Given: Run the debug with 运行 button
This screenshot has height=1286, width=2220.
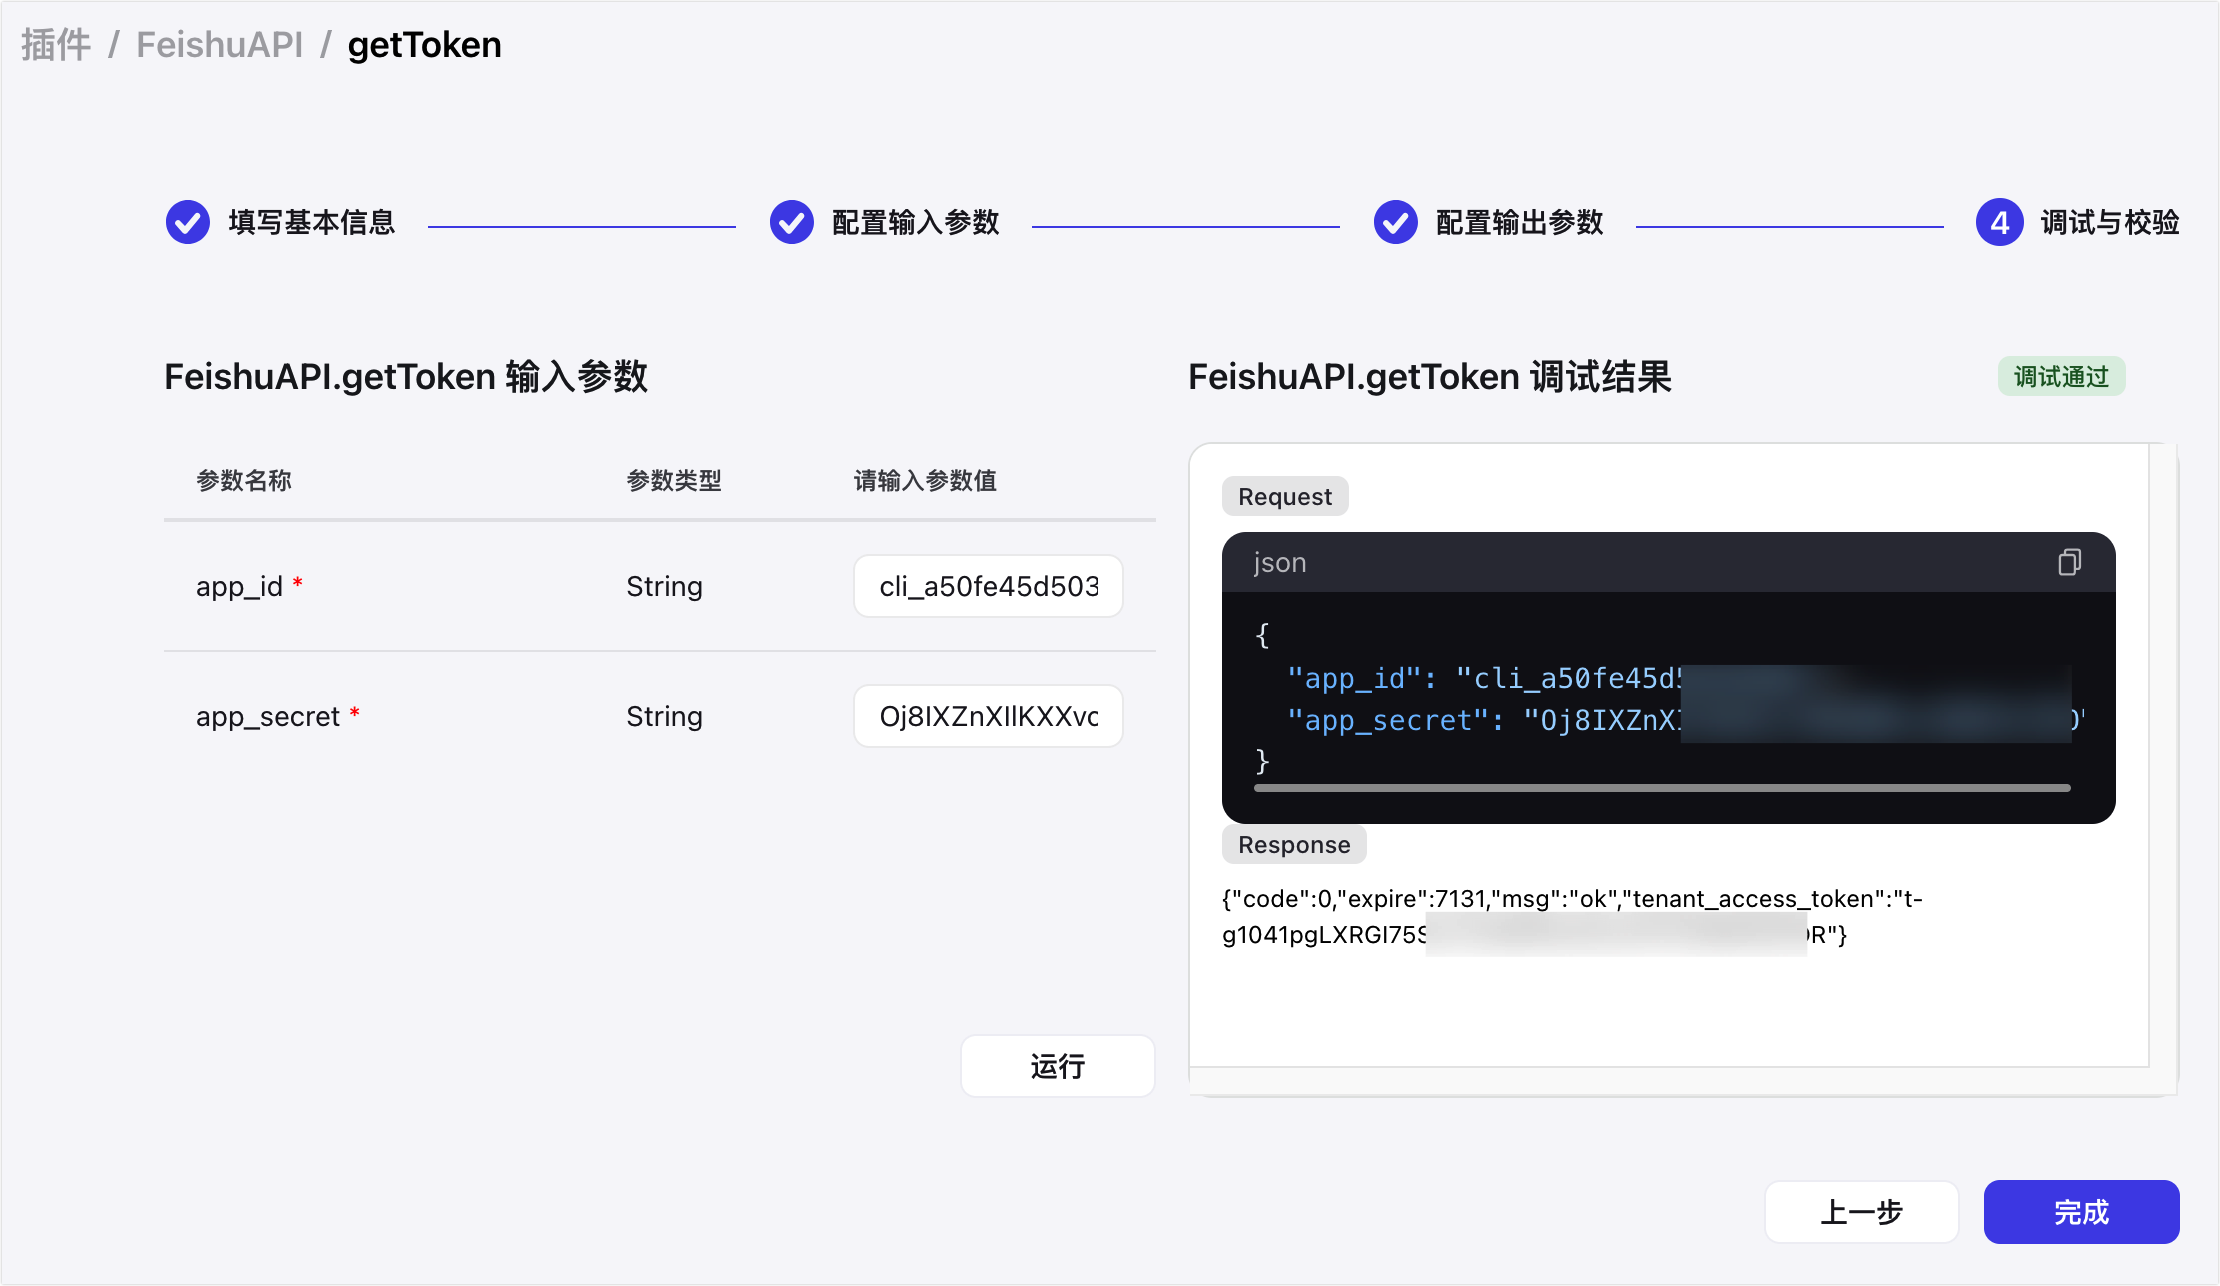Looking at the screenshot, I should pyautogui.click(x=1058, y=1066).
